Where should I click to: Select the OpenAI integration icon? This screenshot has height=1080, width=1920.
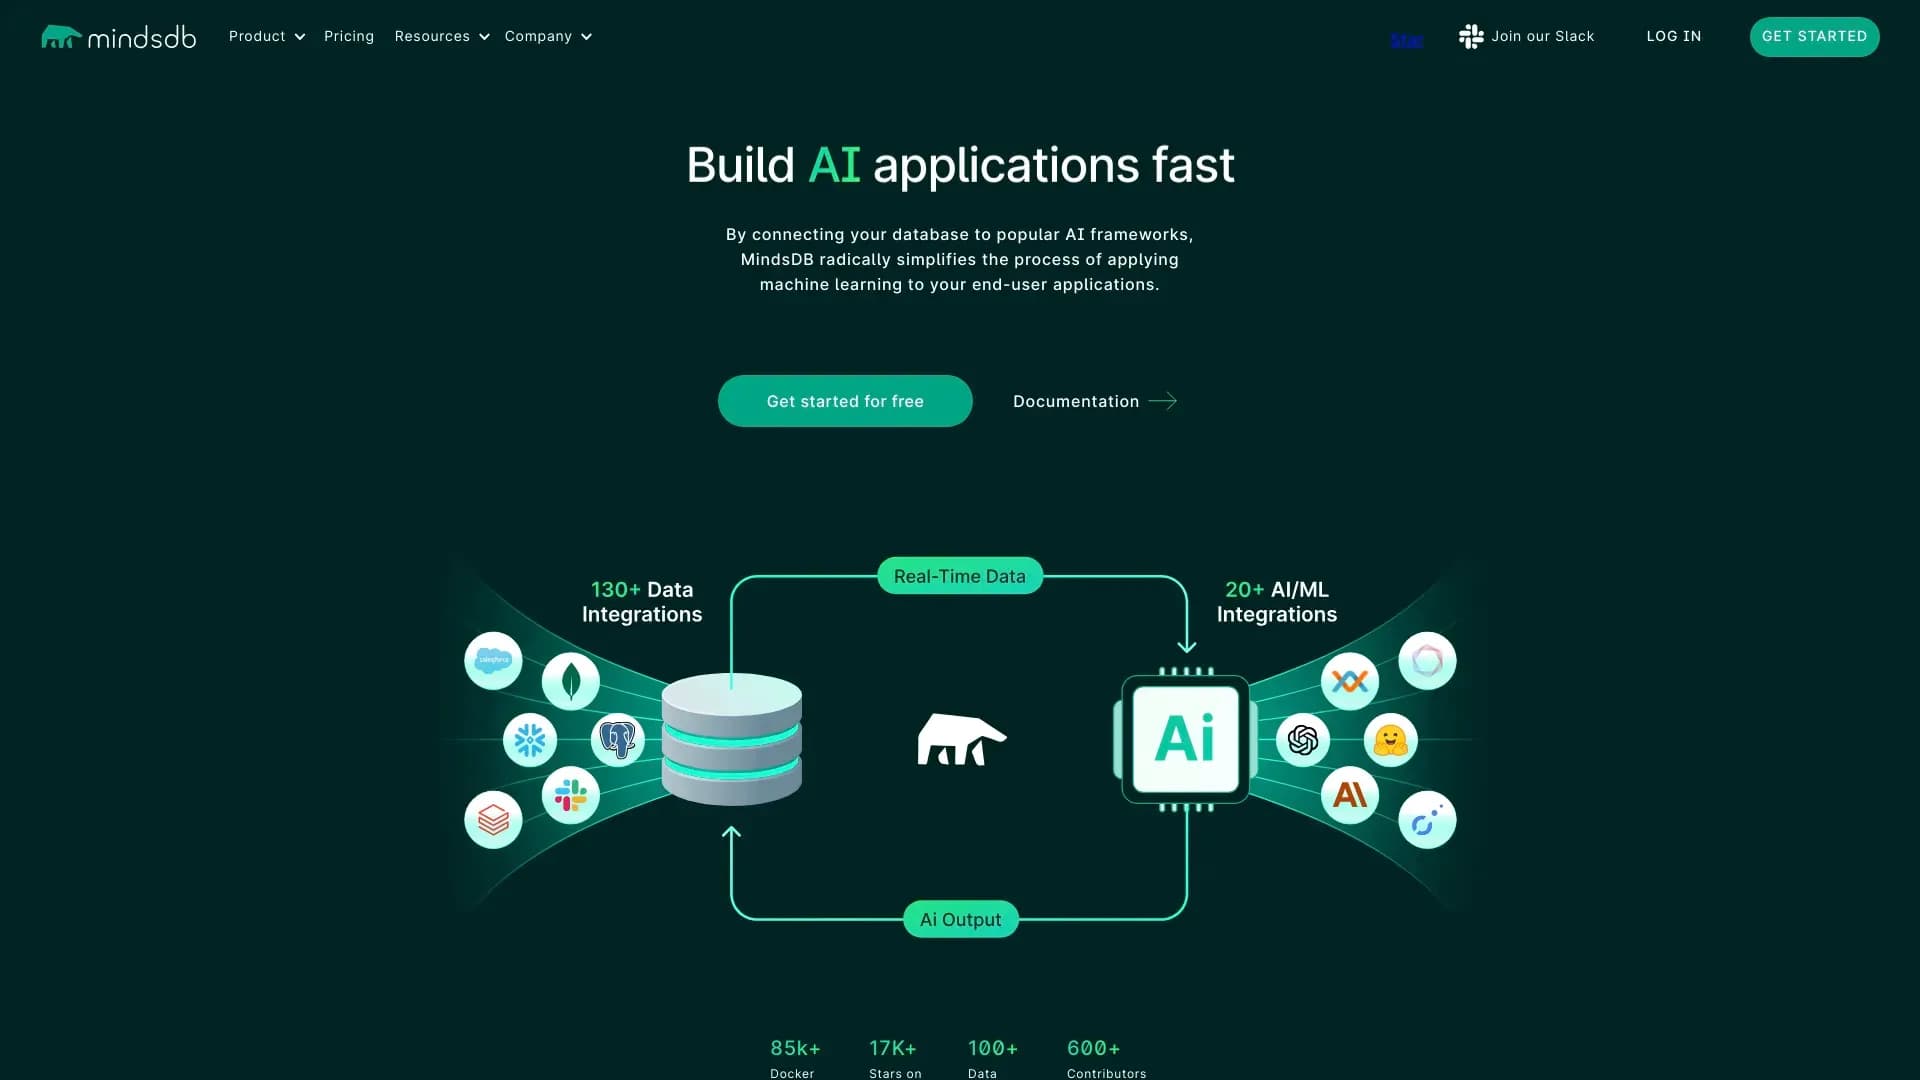[x=1303, y=740]
